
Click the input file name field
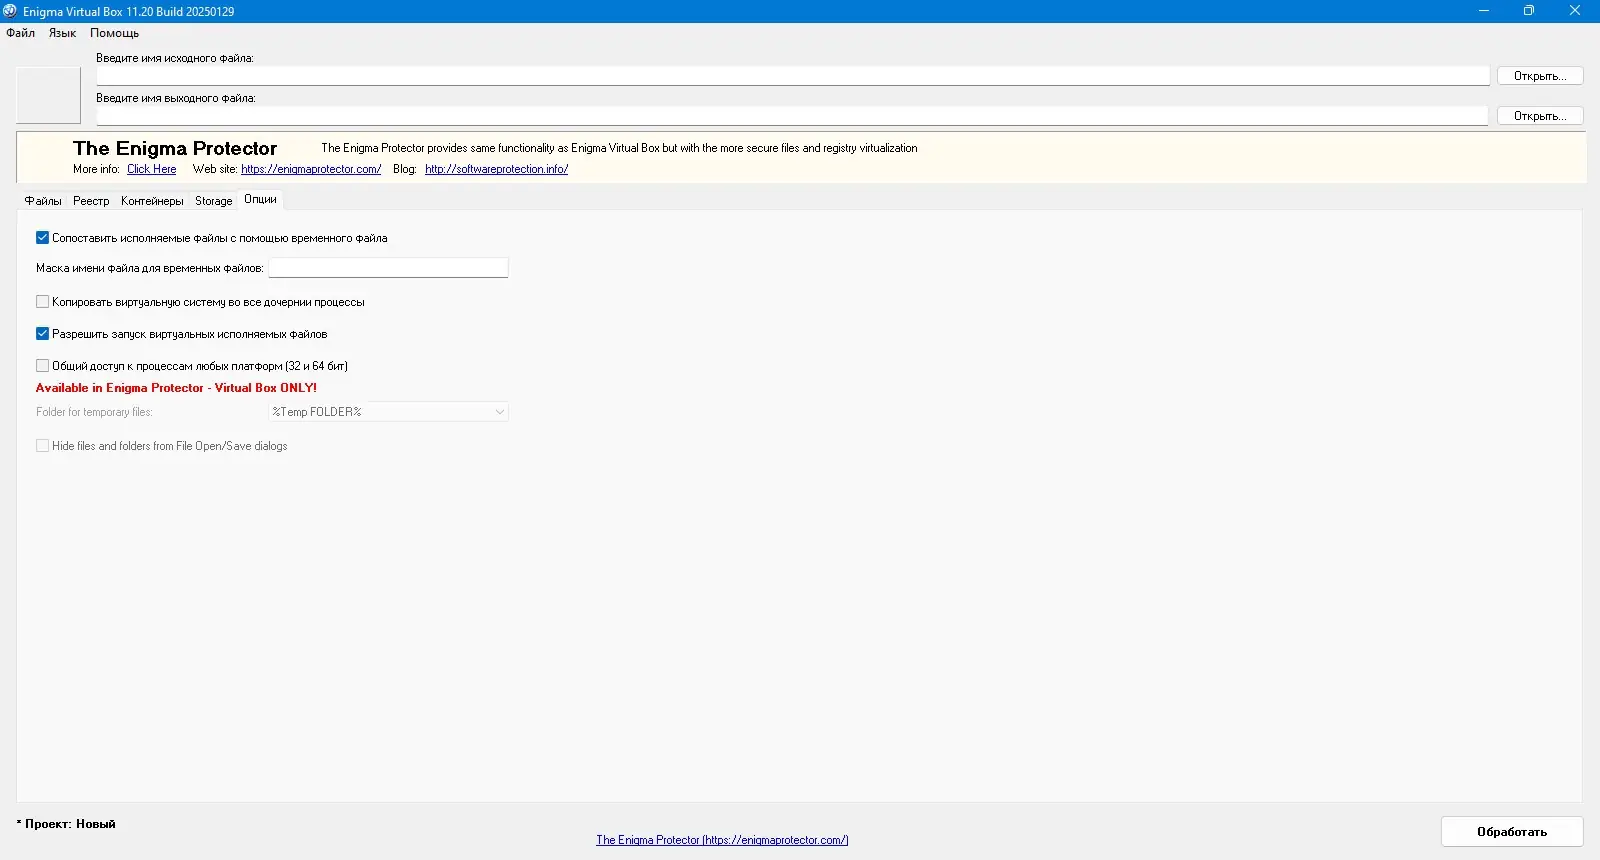click(x=793, y=76)
